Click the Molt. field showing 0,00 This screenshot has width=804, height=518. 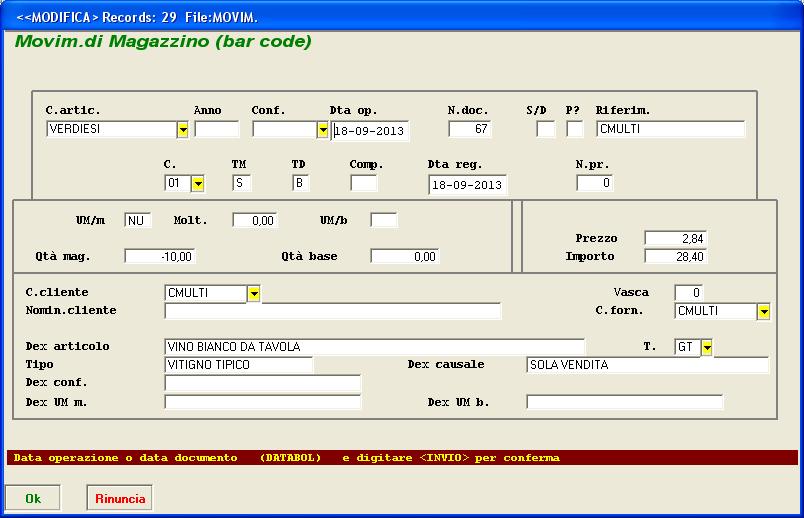(x=255, y=221)
